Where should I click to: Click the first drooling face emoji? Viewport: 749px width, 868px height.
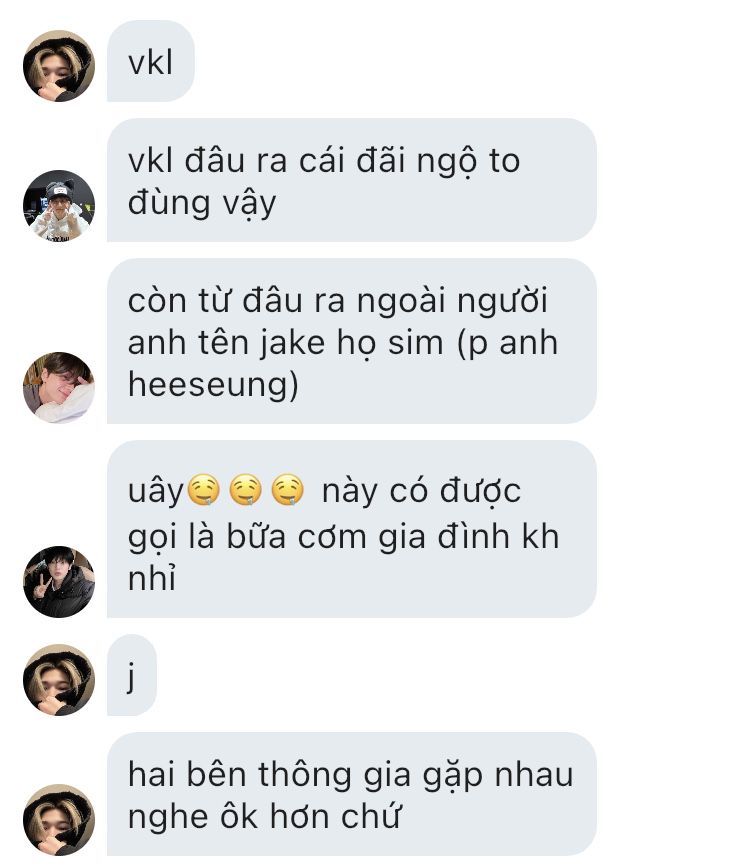tap(204, 490)
